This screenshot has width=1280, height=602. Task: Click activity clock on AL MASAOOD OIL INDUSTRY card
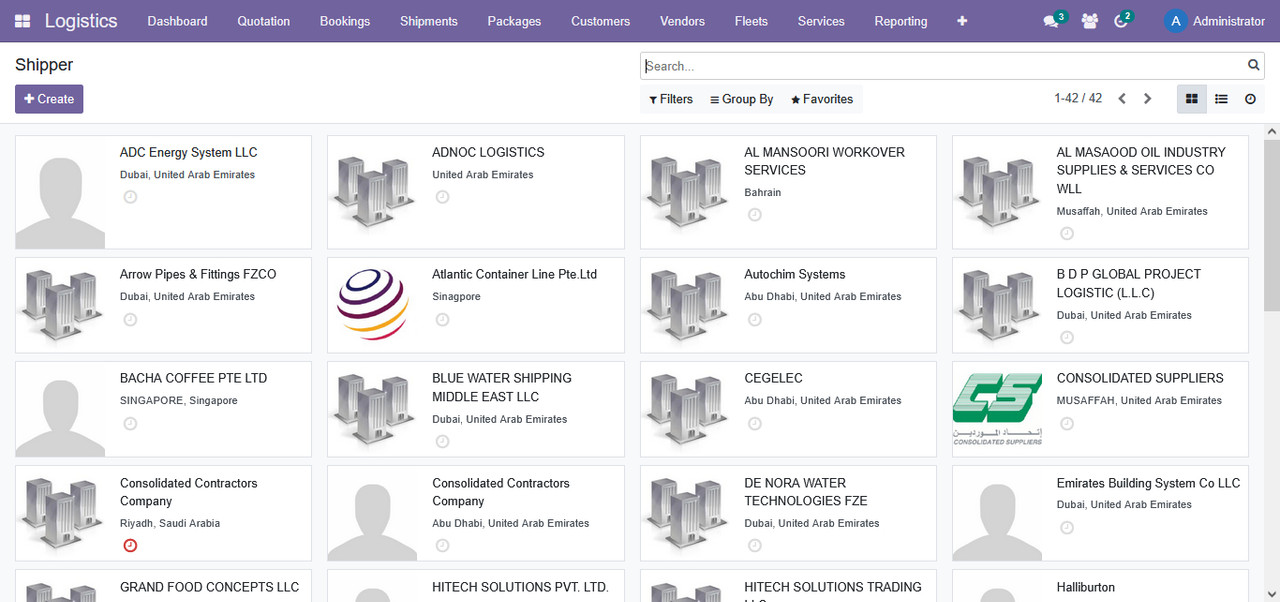1067,233
